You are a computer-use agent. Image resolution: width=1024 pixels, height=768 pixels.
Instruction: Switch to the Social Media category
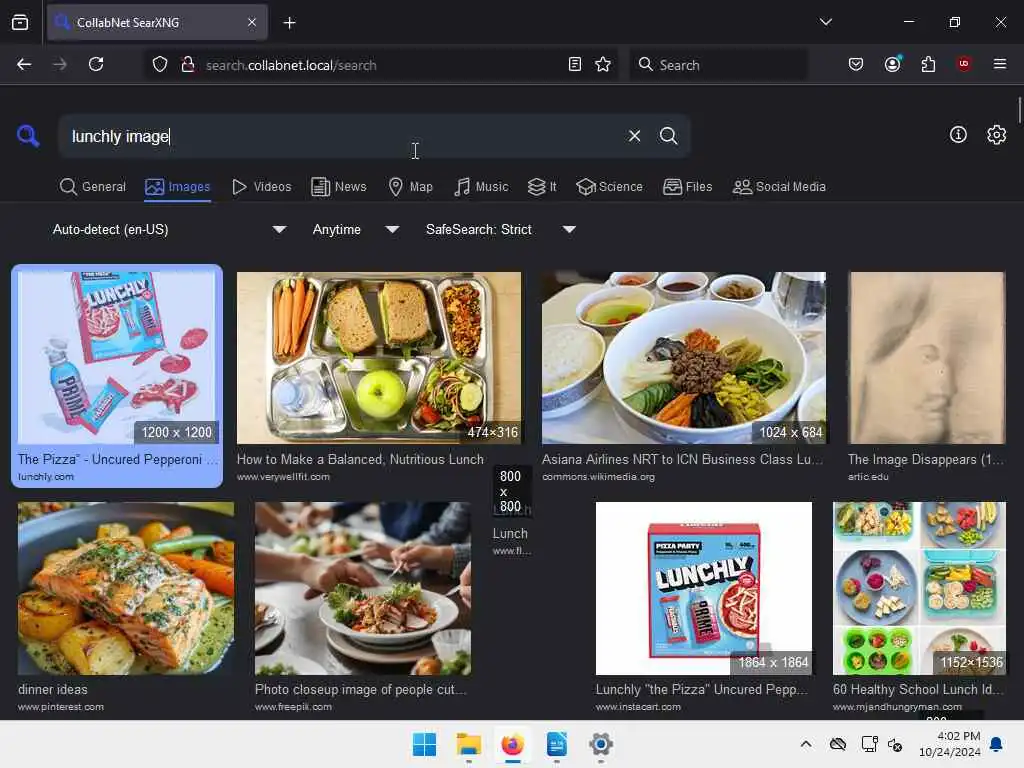pyautogui.click(x=779, y=187)
